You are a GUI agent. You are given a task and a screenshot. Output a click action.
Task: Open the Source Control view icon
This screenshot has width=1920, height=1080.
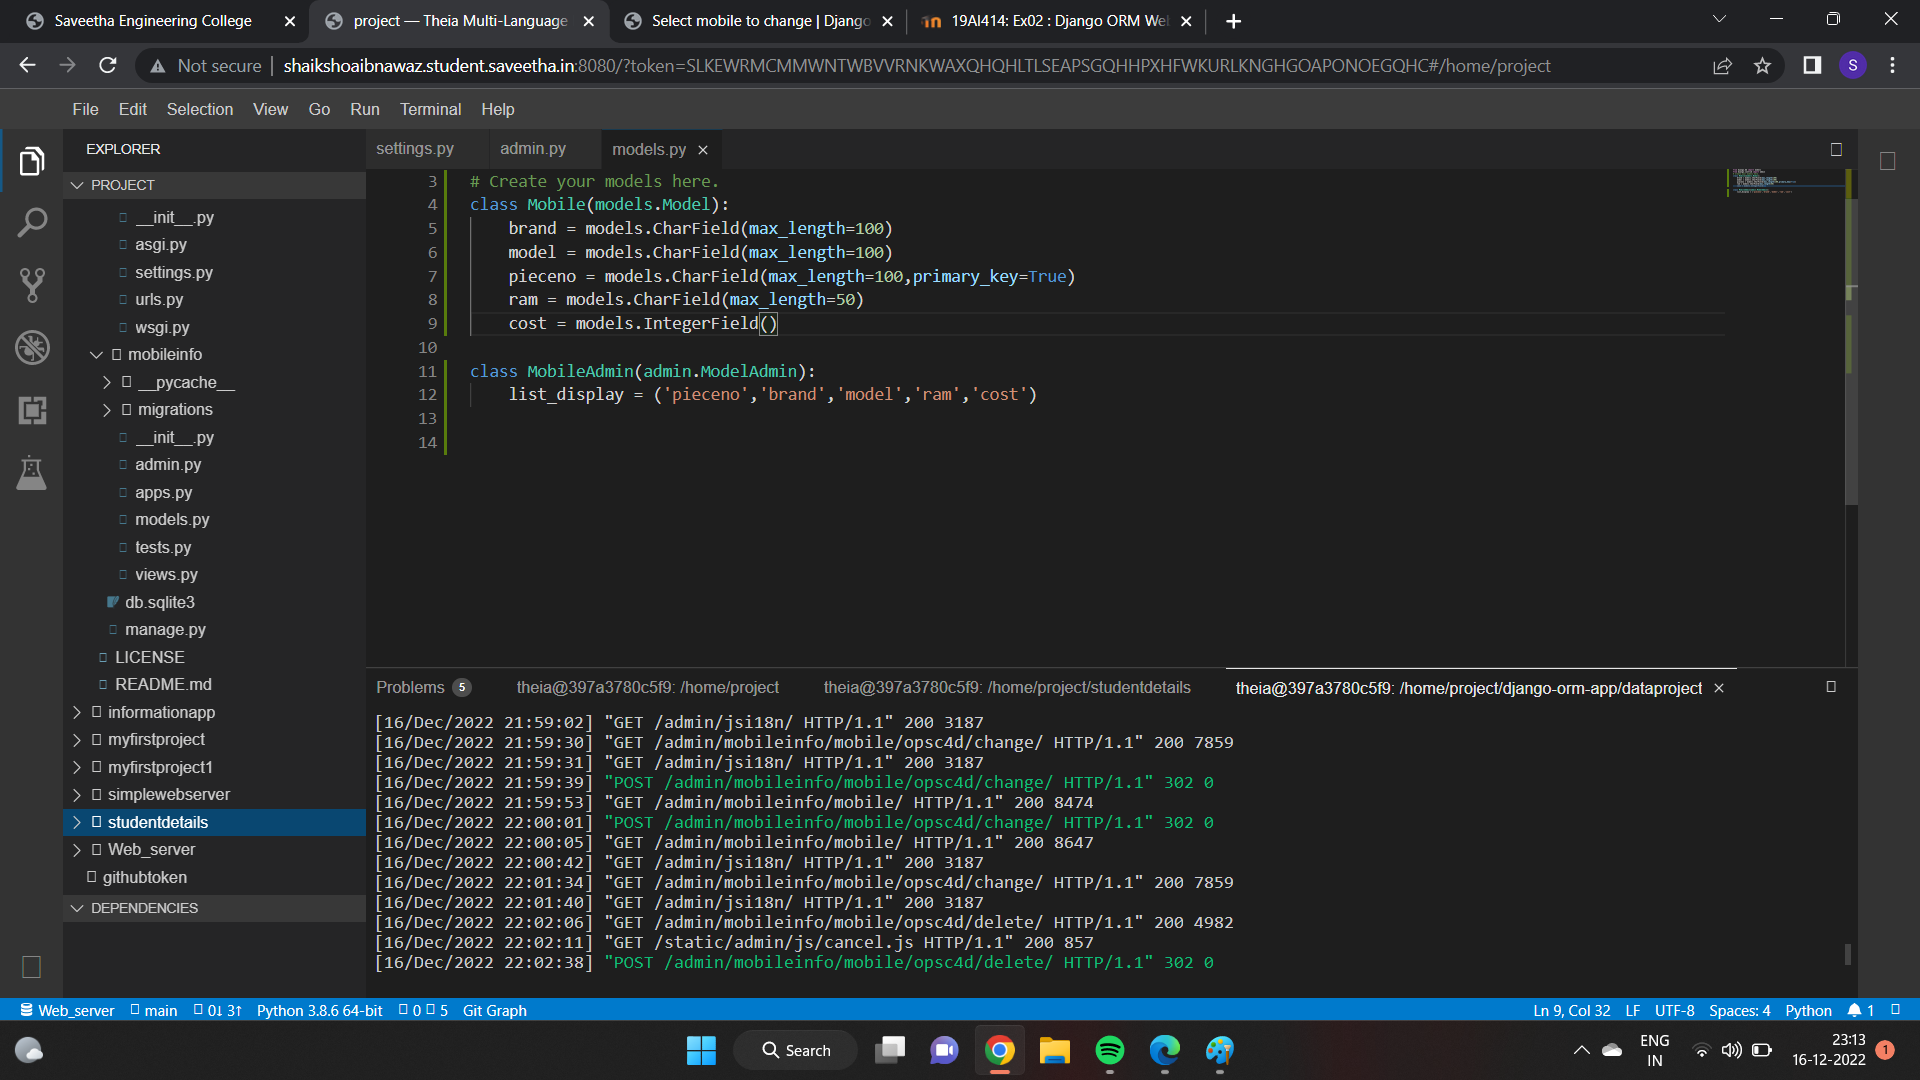click(x=32, y=285)
